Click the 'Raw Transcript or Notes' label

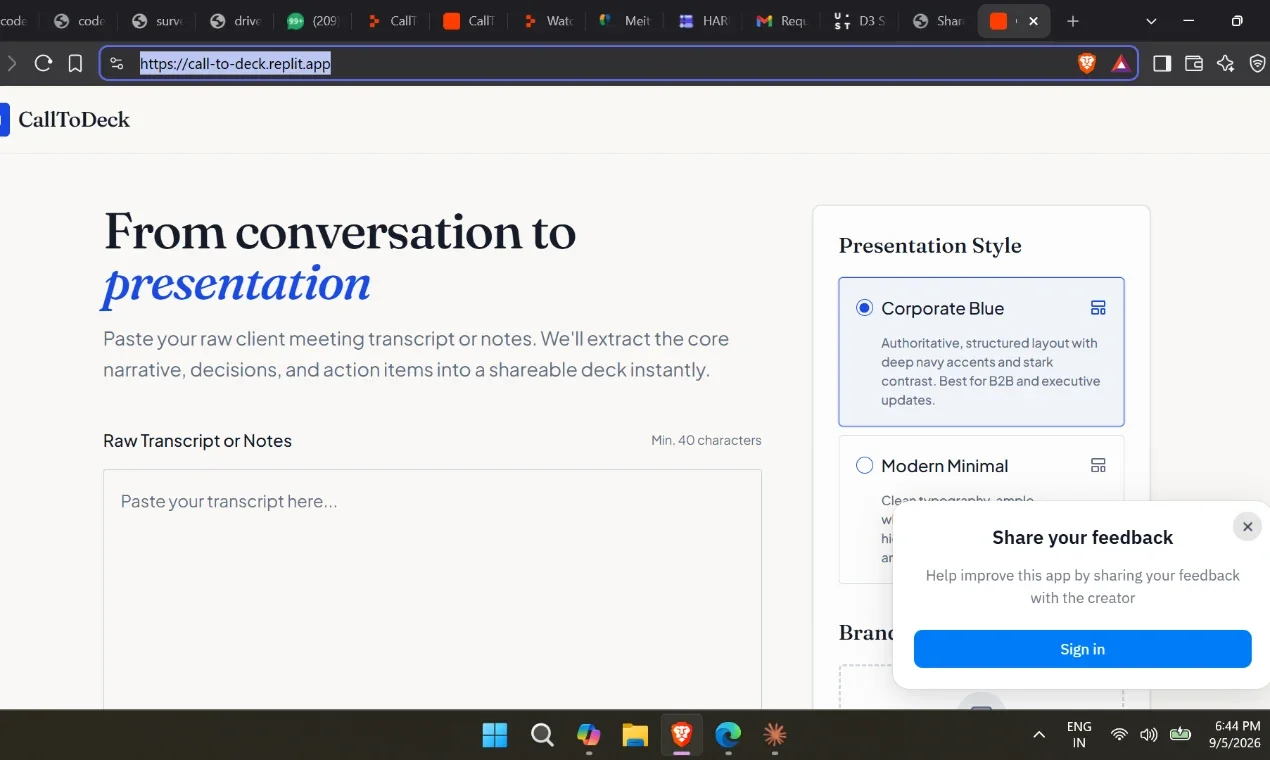(x=197, y=441)
